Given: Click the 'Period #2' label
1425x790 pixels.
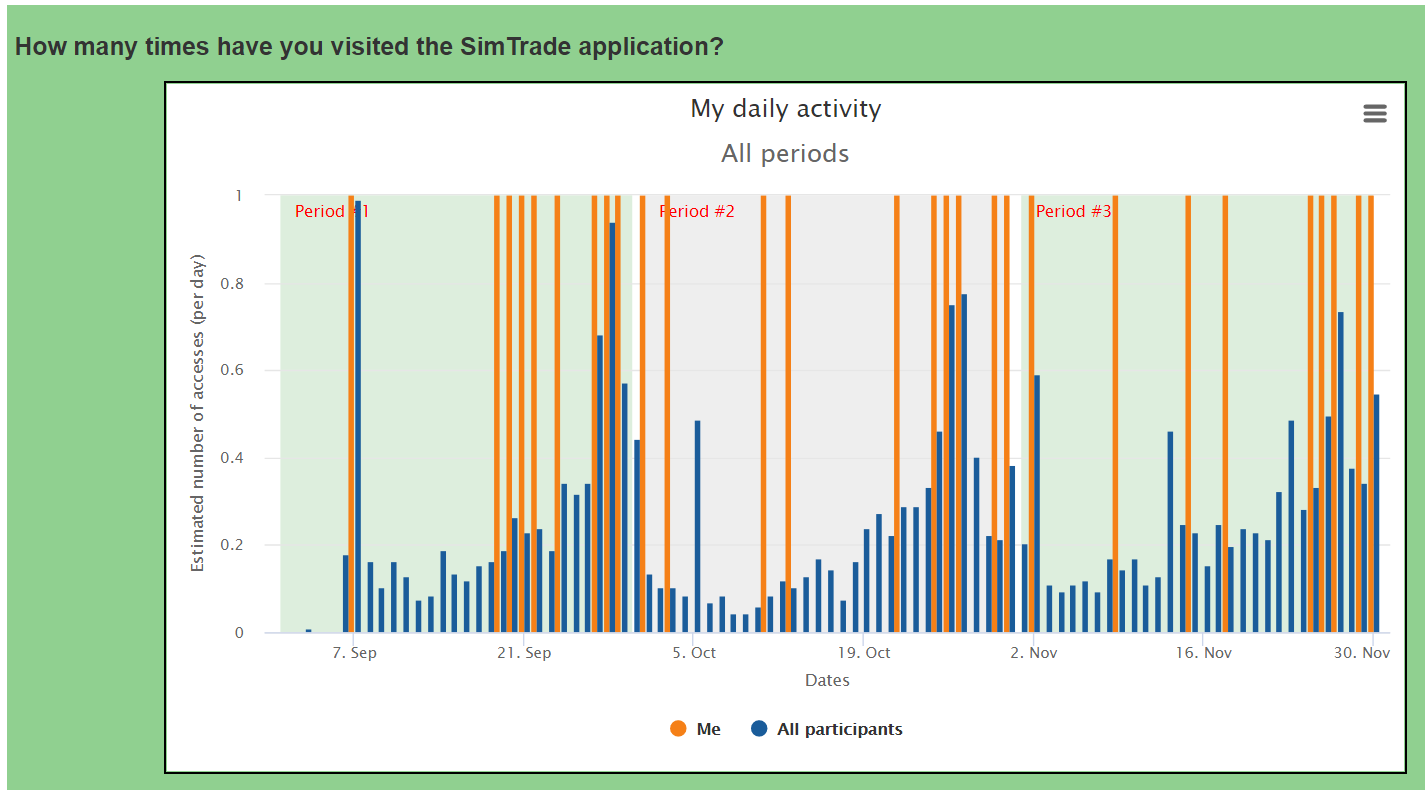Looking at the screenshot, I should (x=697, y=211).
